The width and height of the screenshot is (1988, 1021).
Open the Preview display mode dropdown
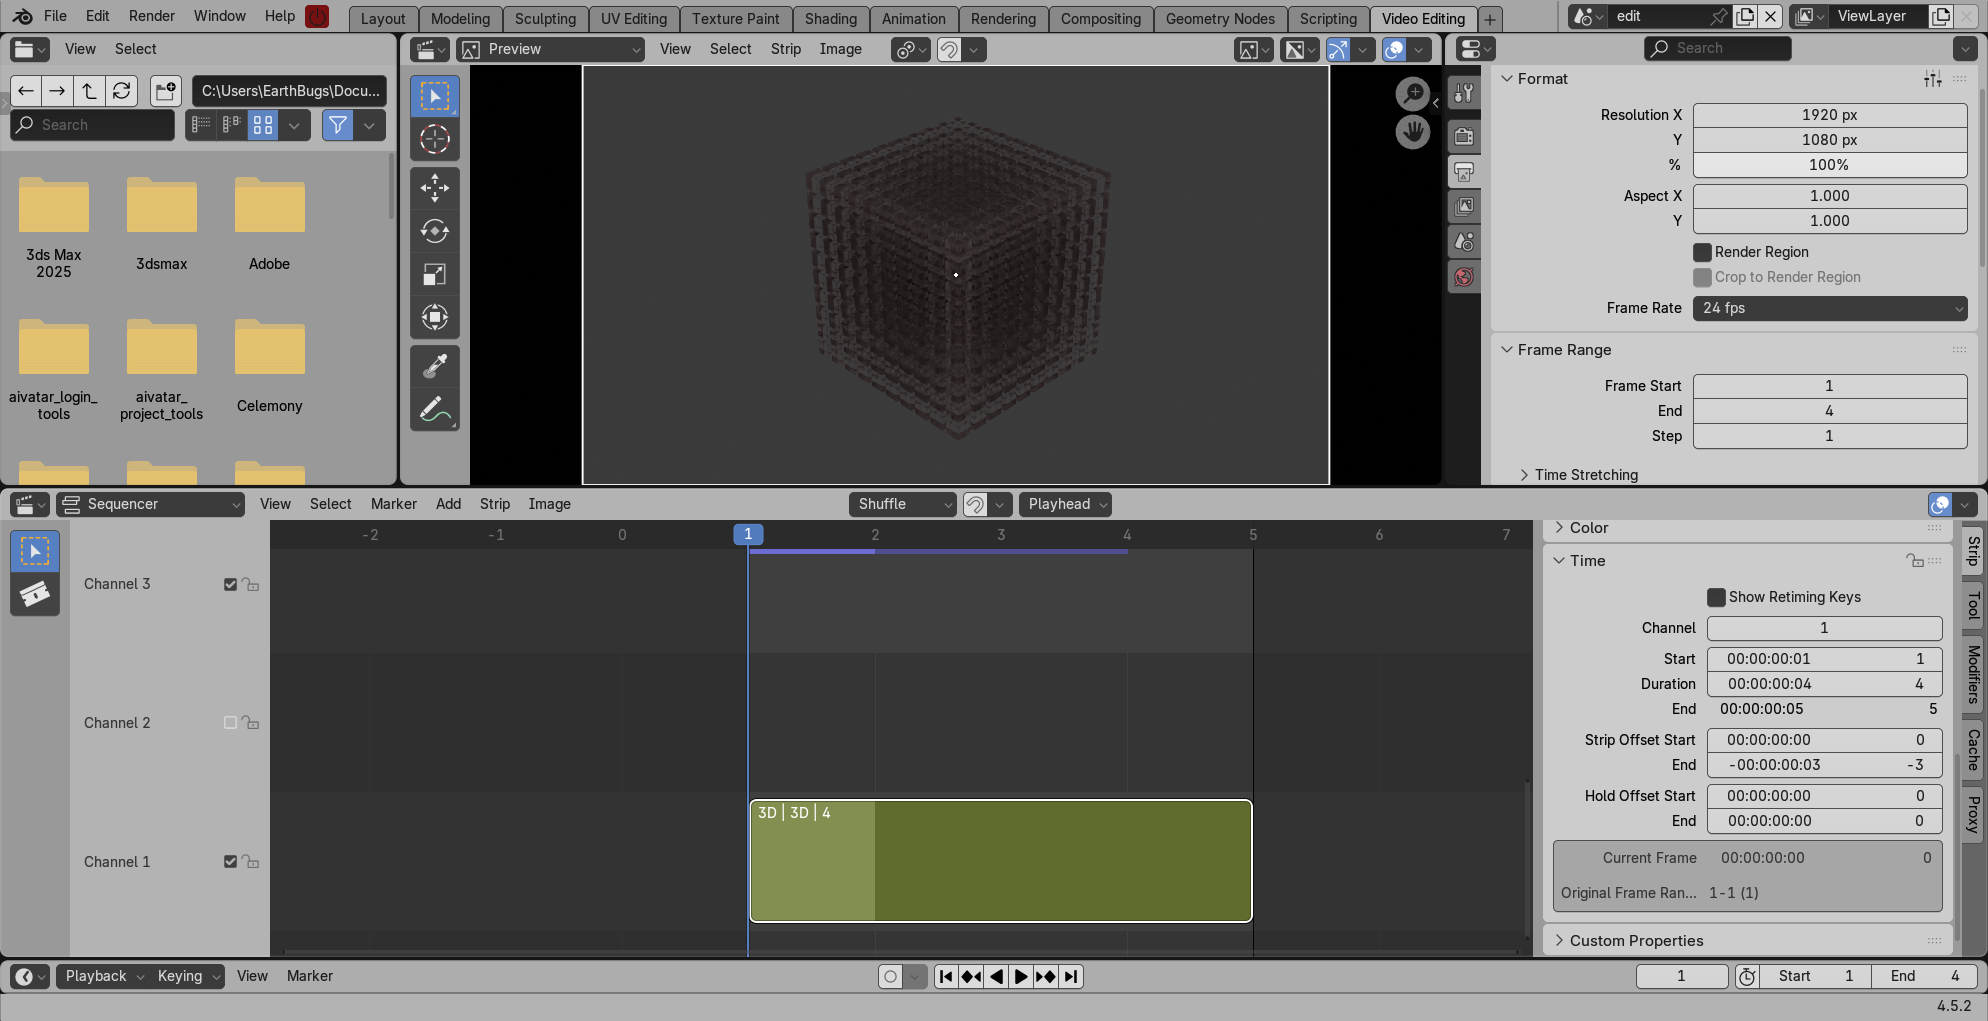551,49
